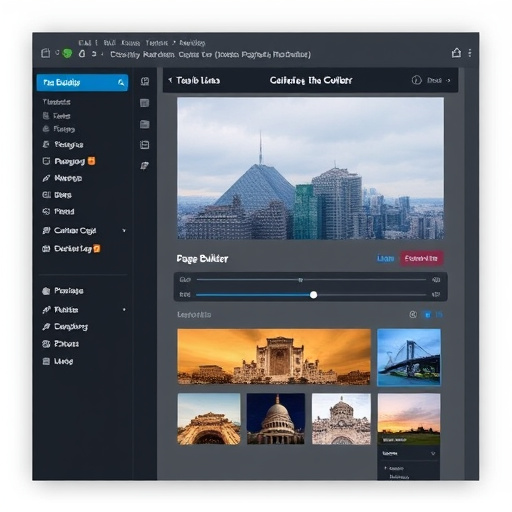Open the "Lioog" row ending the sidebar list
Image resolution: width=512 pixels, height=512 pixels.
tap(58, 361)
